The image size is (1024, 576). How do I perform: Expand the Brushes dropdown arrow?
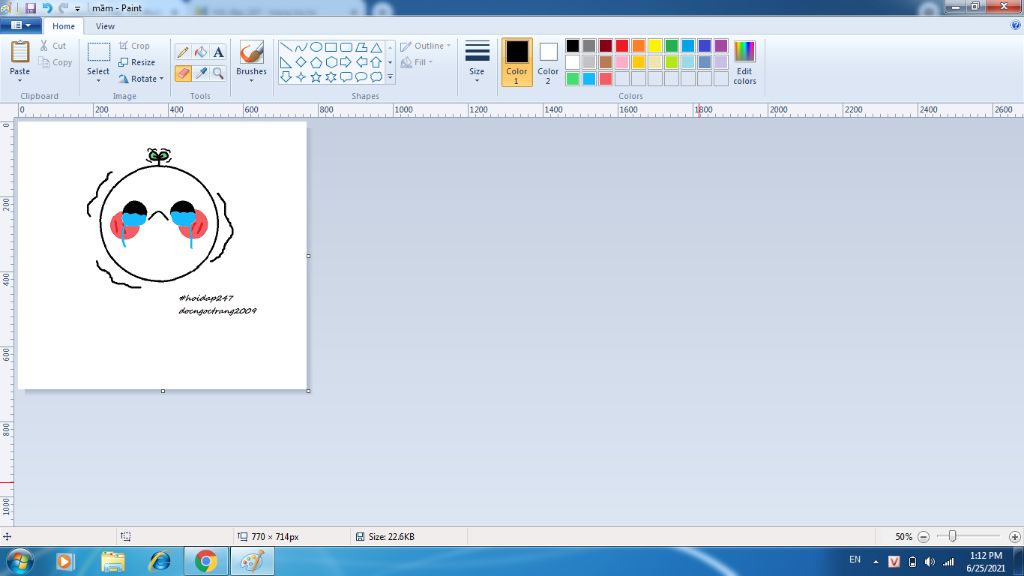point(251,80)
